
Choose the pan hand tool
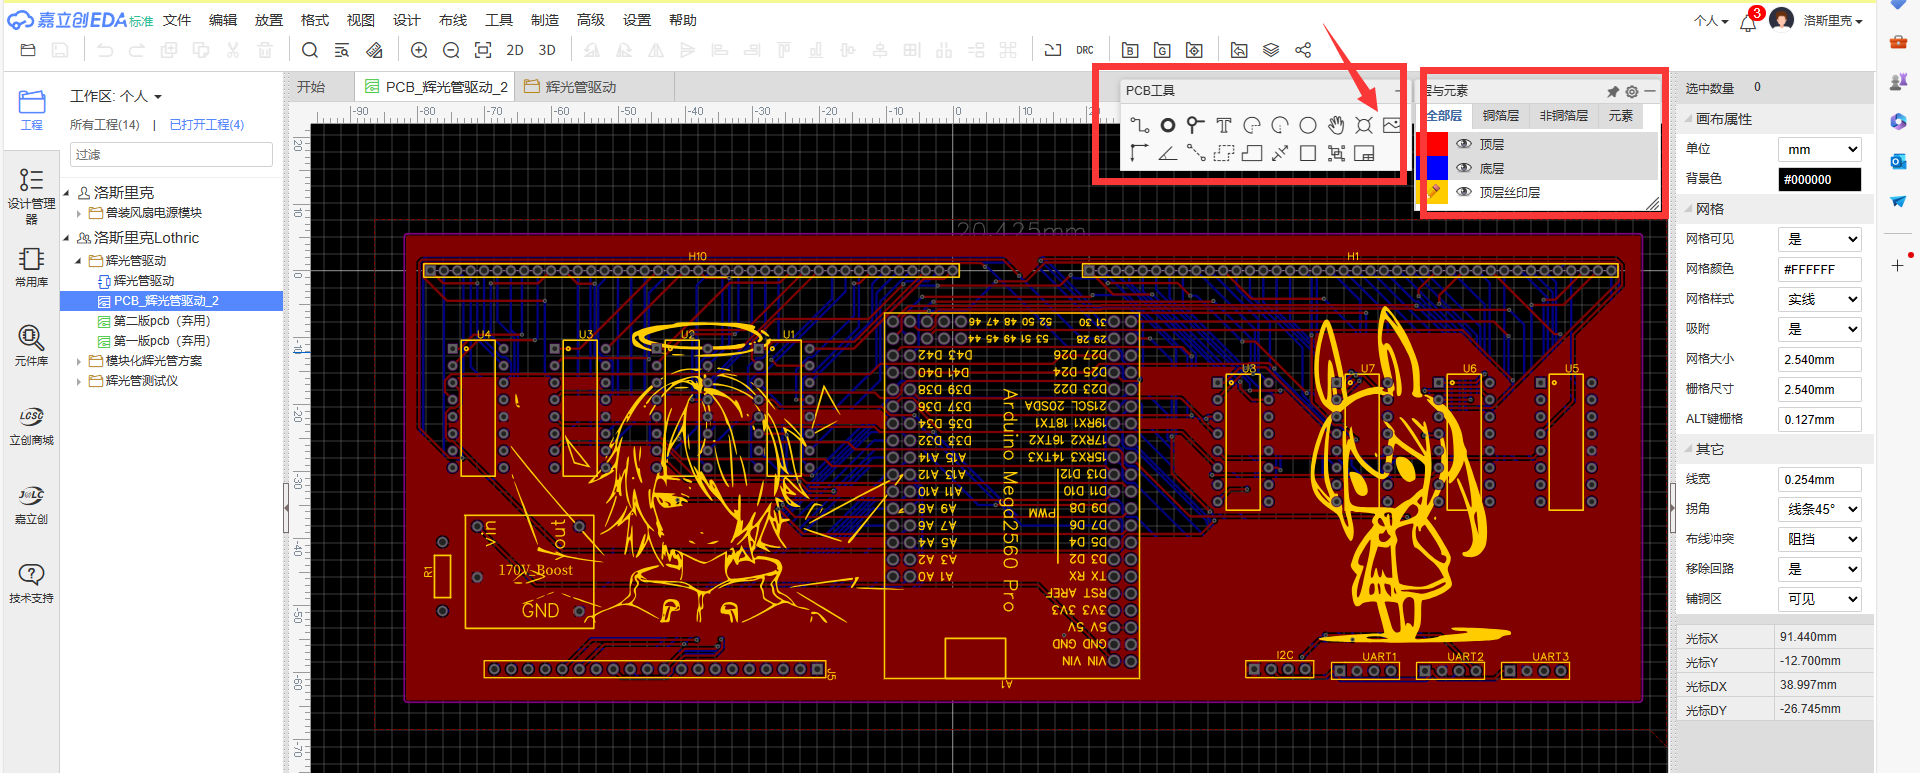(x=1336, y=125)
